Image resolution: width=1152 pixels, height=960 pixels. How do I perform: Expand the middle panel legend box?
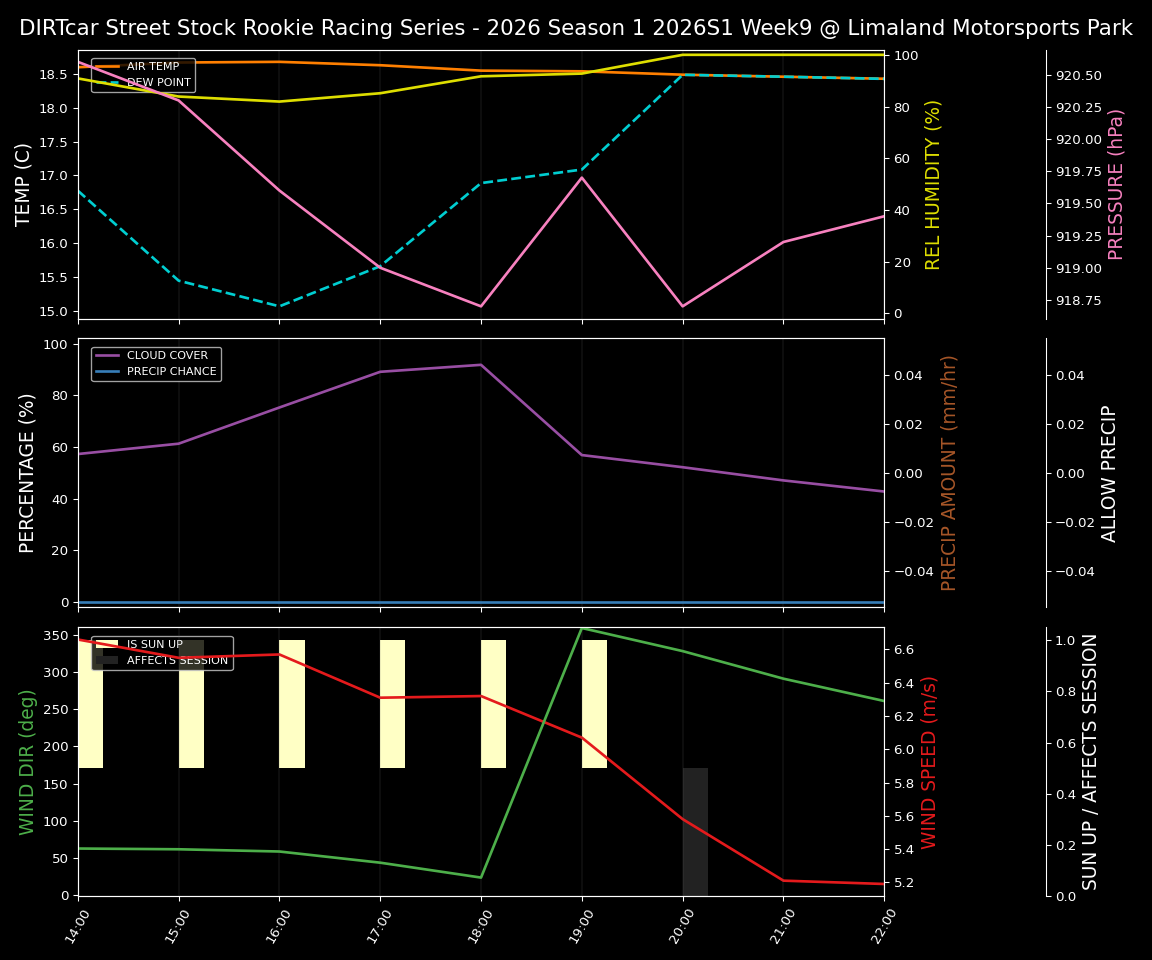tap(155, 363)
